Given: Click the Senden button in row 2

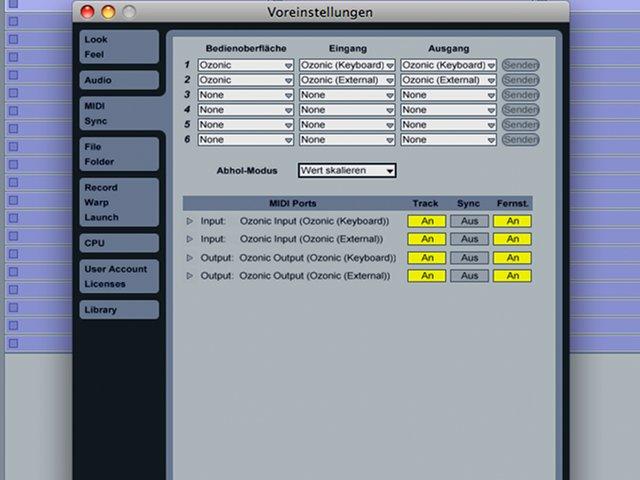Looking at the screenshot, I should click(520, 80).
